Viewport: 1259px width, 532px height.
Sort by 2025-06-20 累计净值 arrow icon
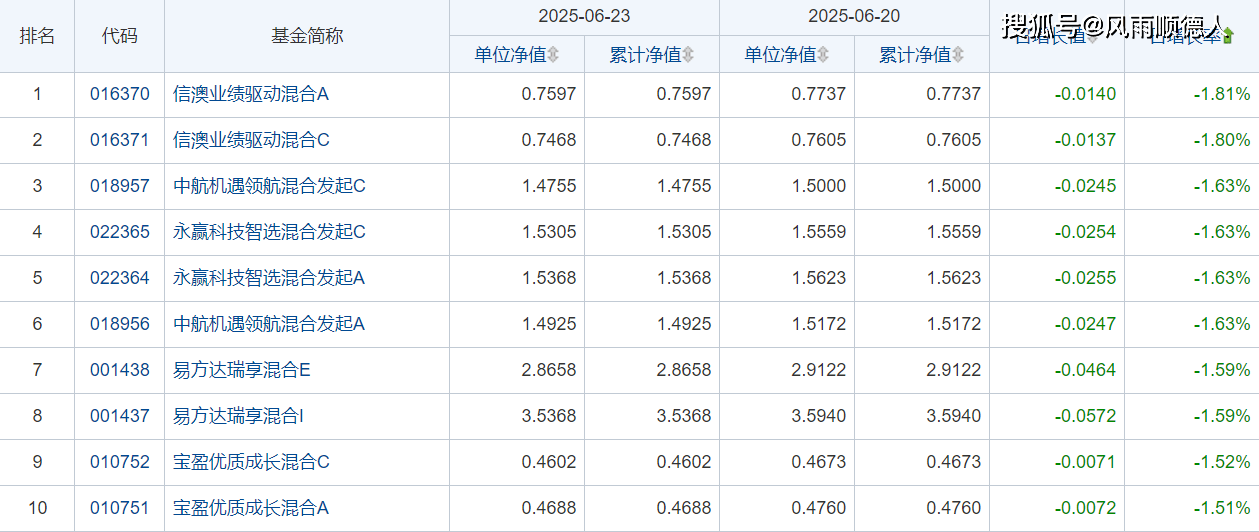[x=958, y=55]
